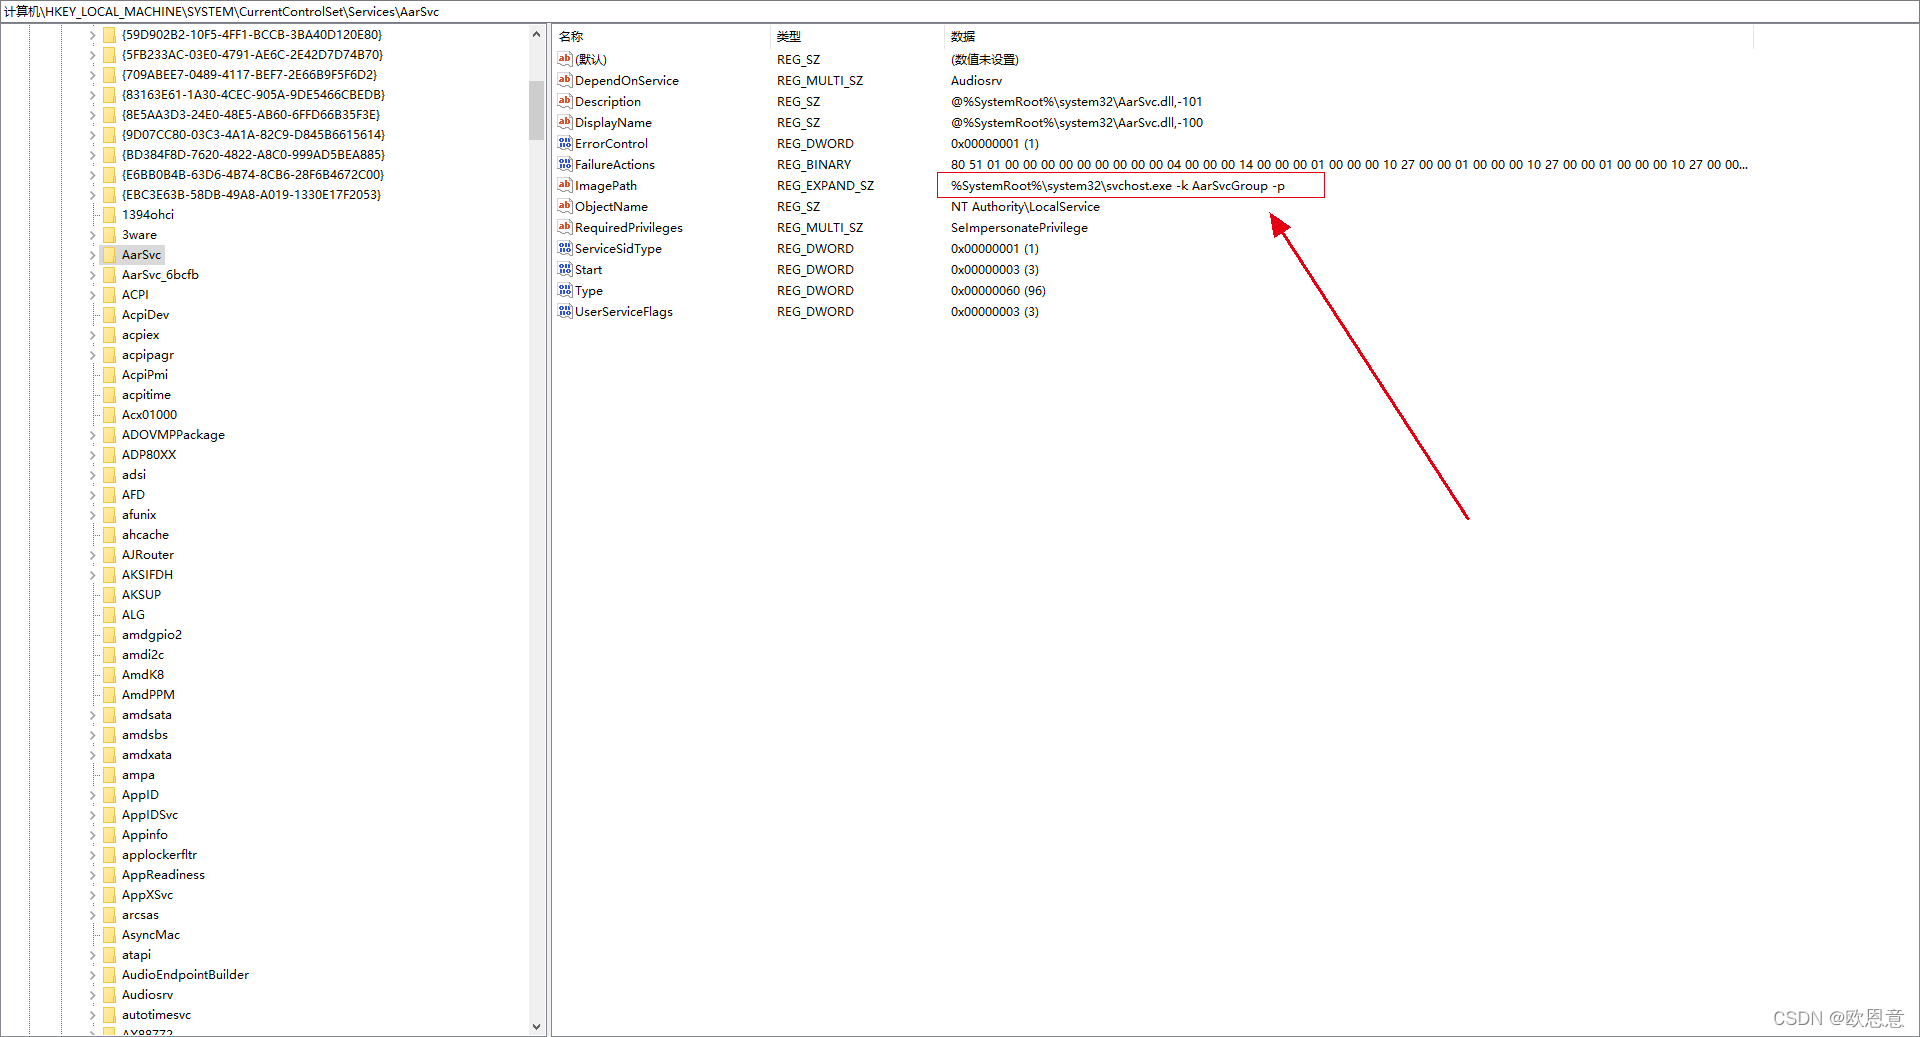Click the AFD folder icon
Screen dimensions: 1920x1037
coord(109,495)
